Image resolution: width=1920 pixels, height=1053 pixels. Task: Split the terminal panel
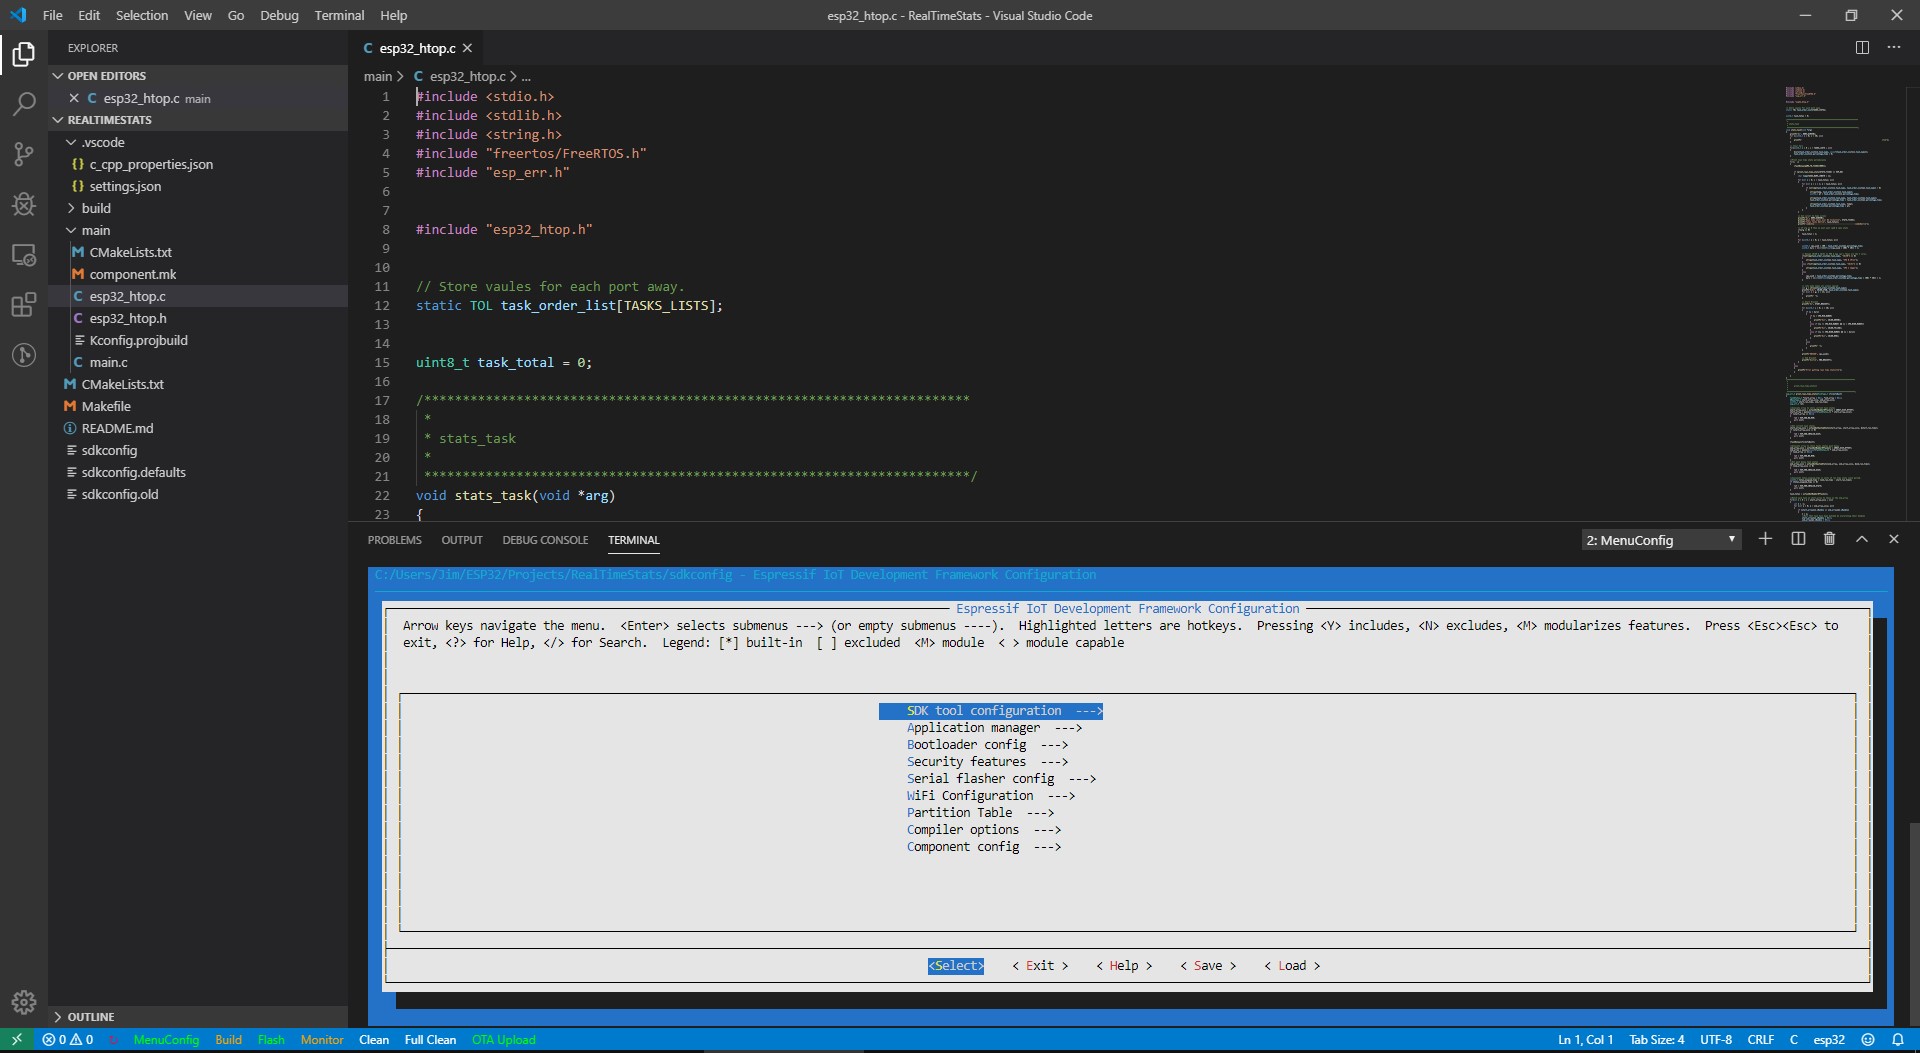1798,539
